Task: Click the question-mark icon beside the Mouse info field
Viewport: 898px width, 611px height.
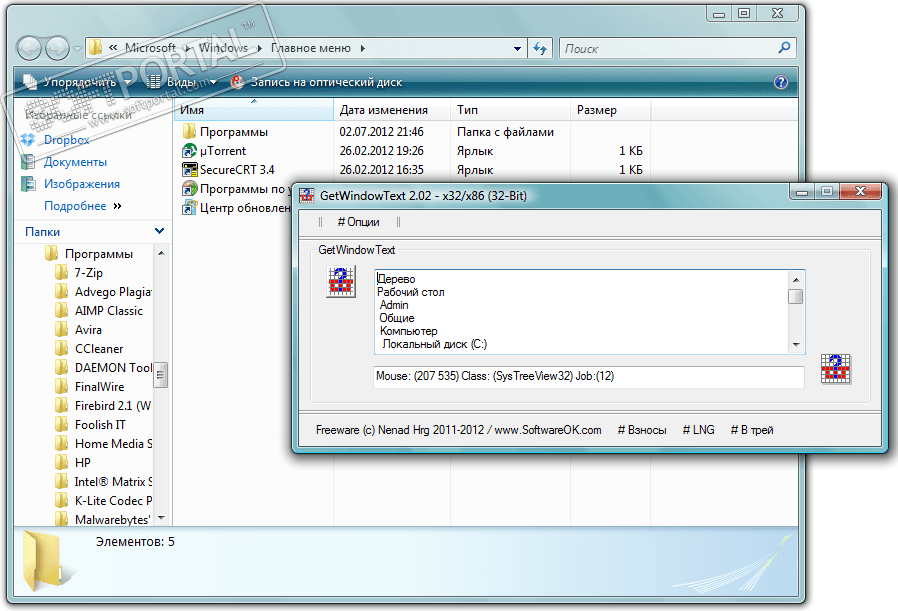Action: click(836, 369)
